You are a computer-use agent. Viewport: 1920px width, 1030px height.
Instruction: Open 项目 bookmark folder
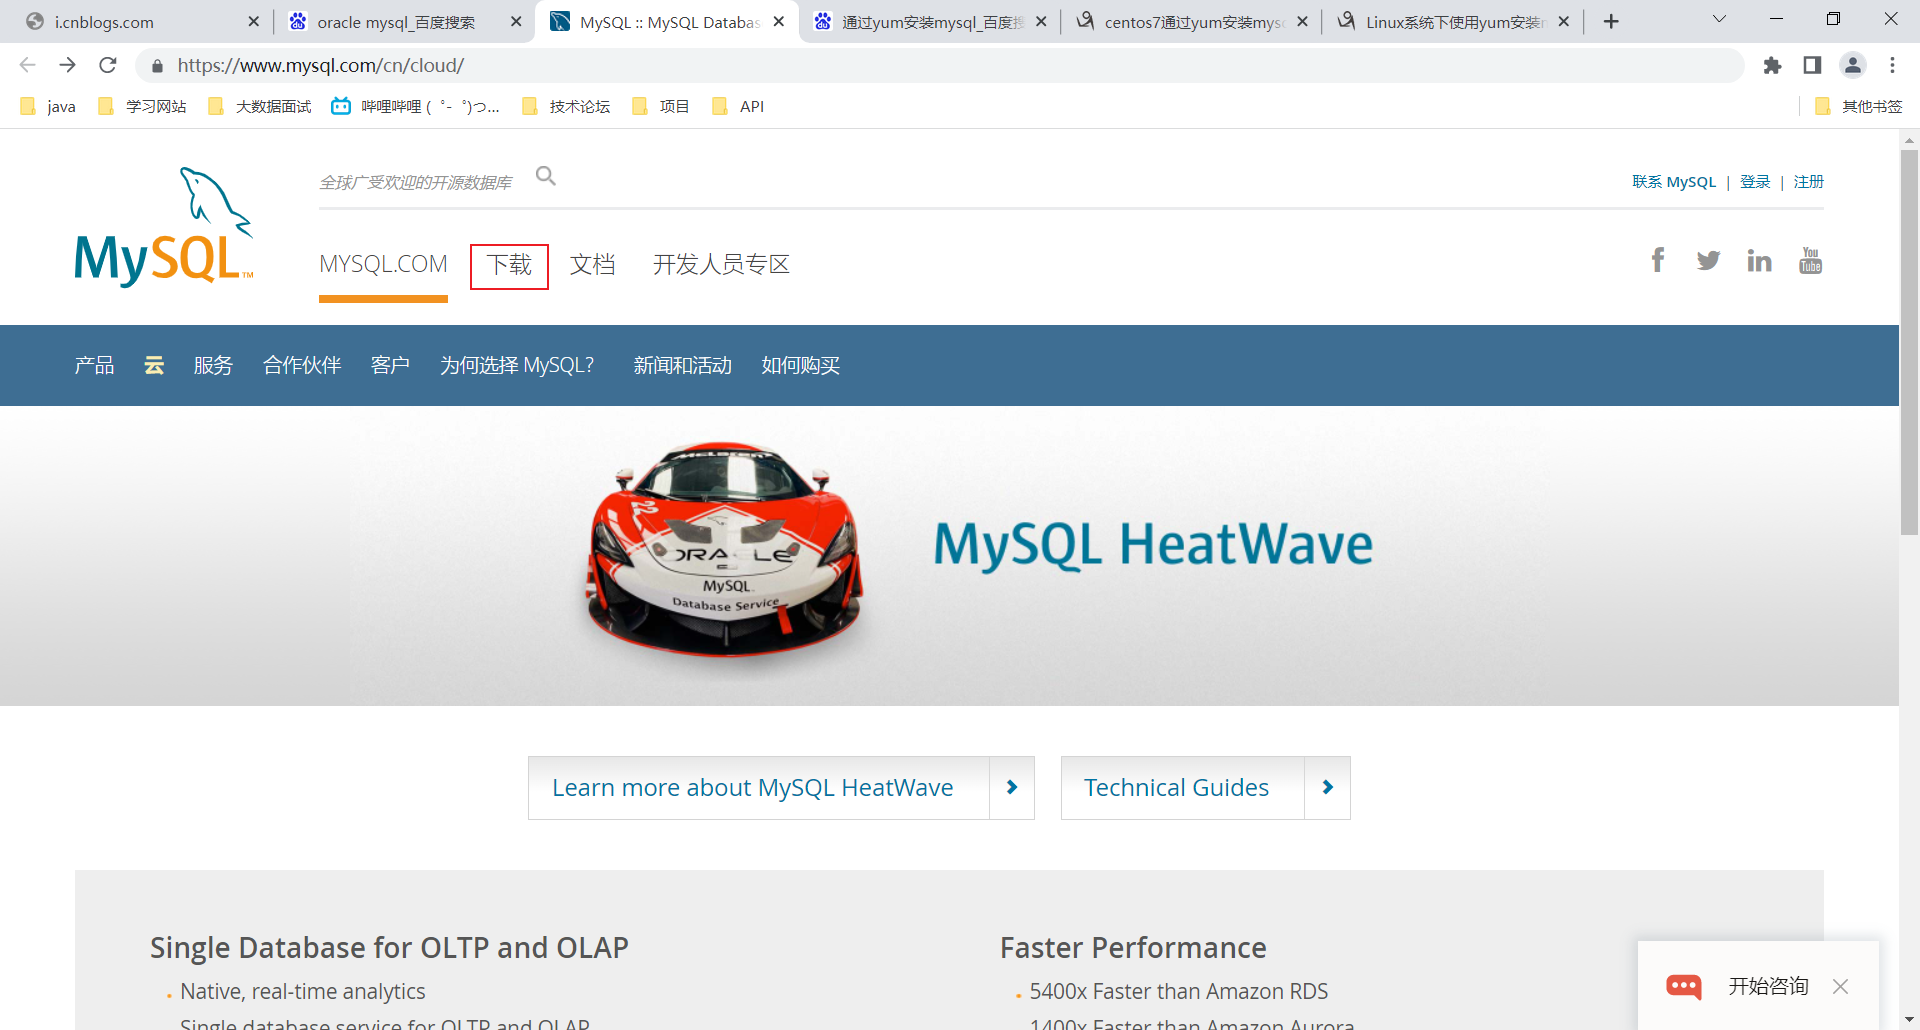pyautogui.click(x=661, y=106)
